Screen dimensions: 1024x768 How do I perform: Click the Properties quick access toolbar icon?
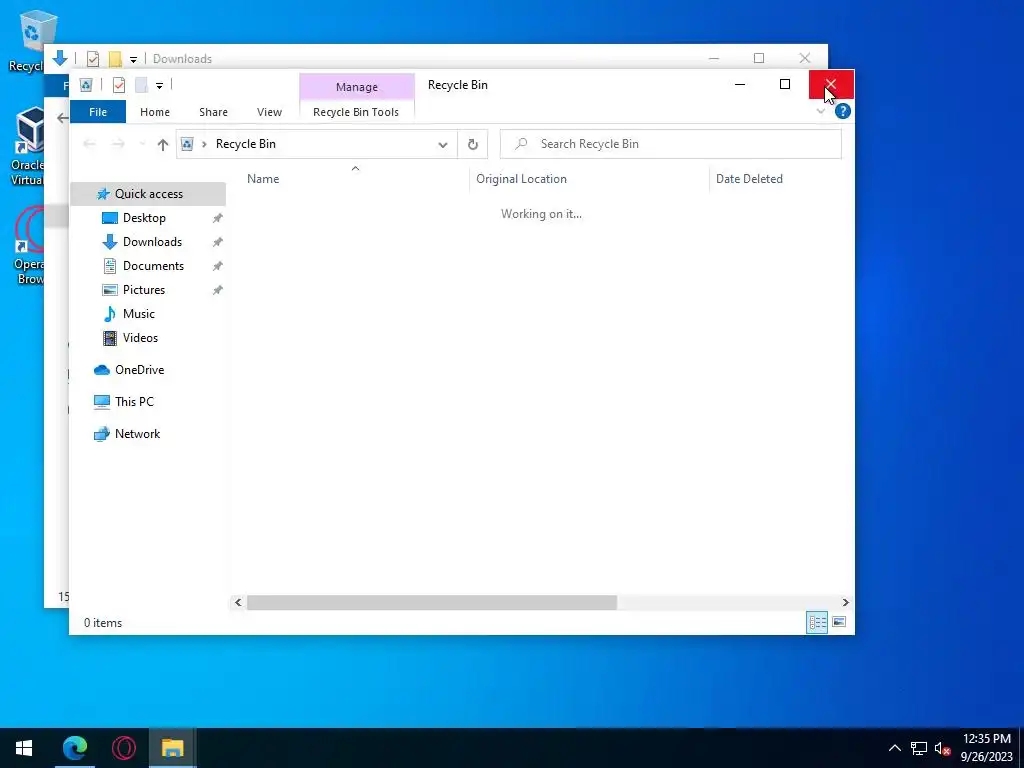point(119,85)
